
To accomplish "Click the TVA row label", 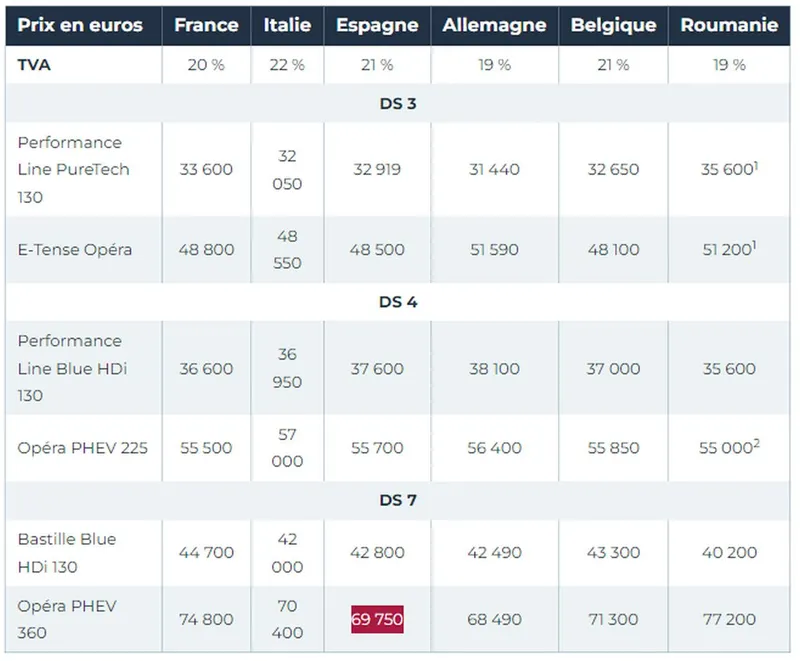I will [34, 65].
